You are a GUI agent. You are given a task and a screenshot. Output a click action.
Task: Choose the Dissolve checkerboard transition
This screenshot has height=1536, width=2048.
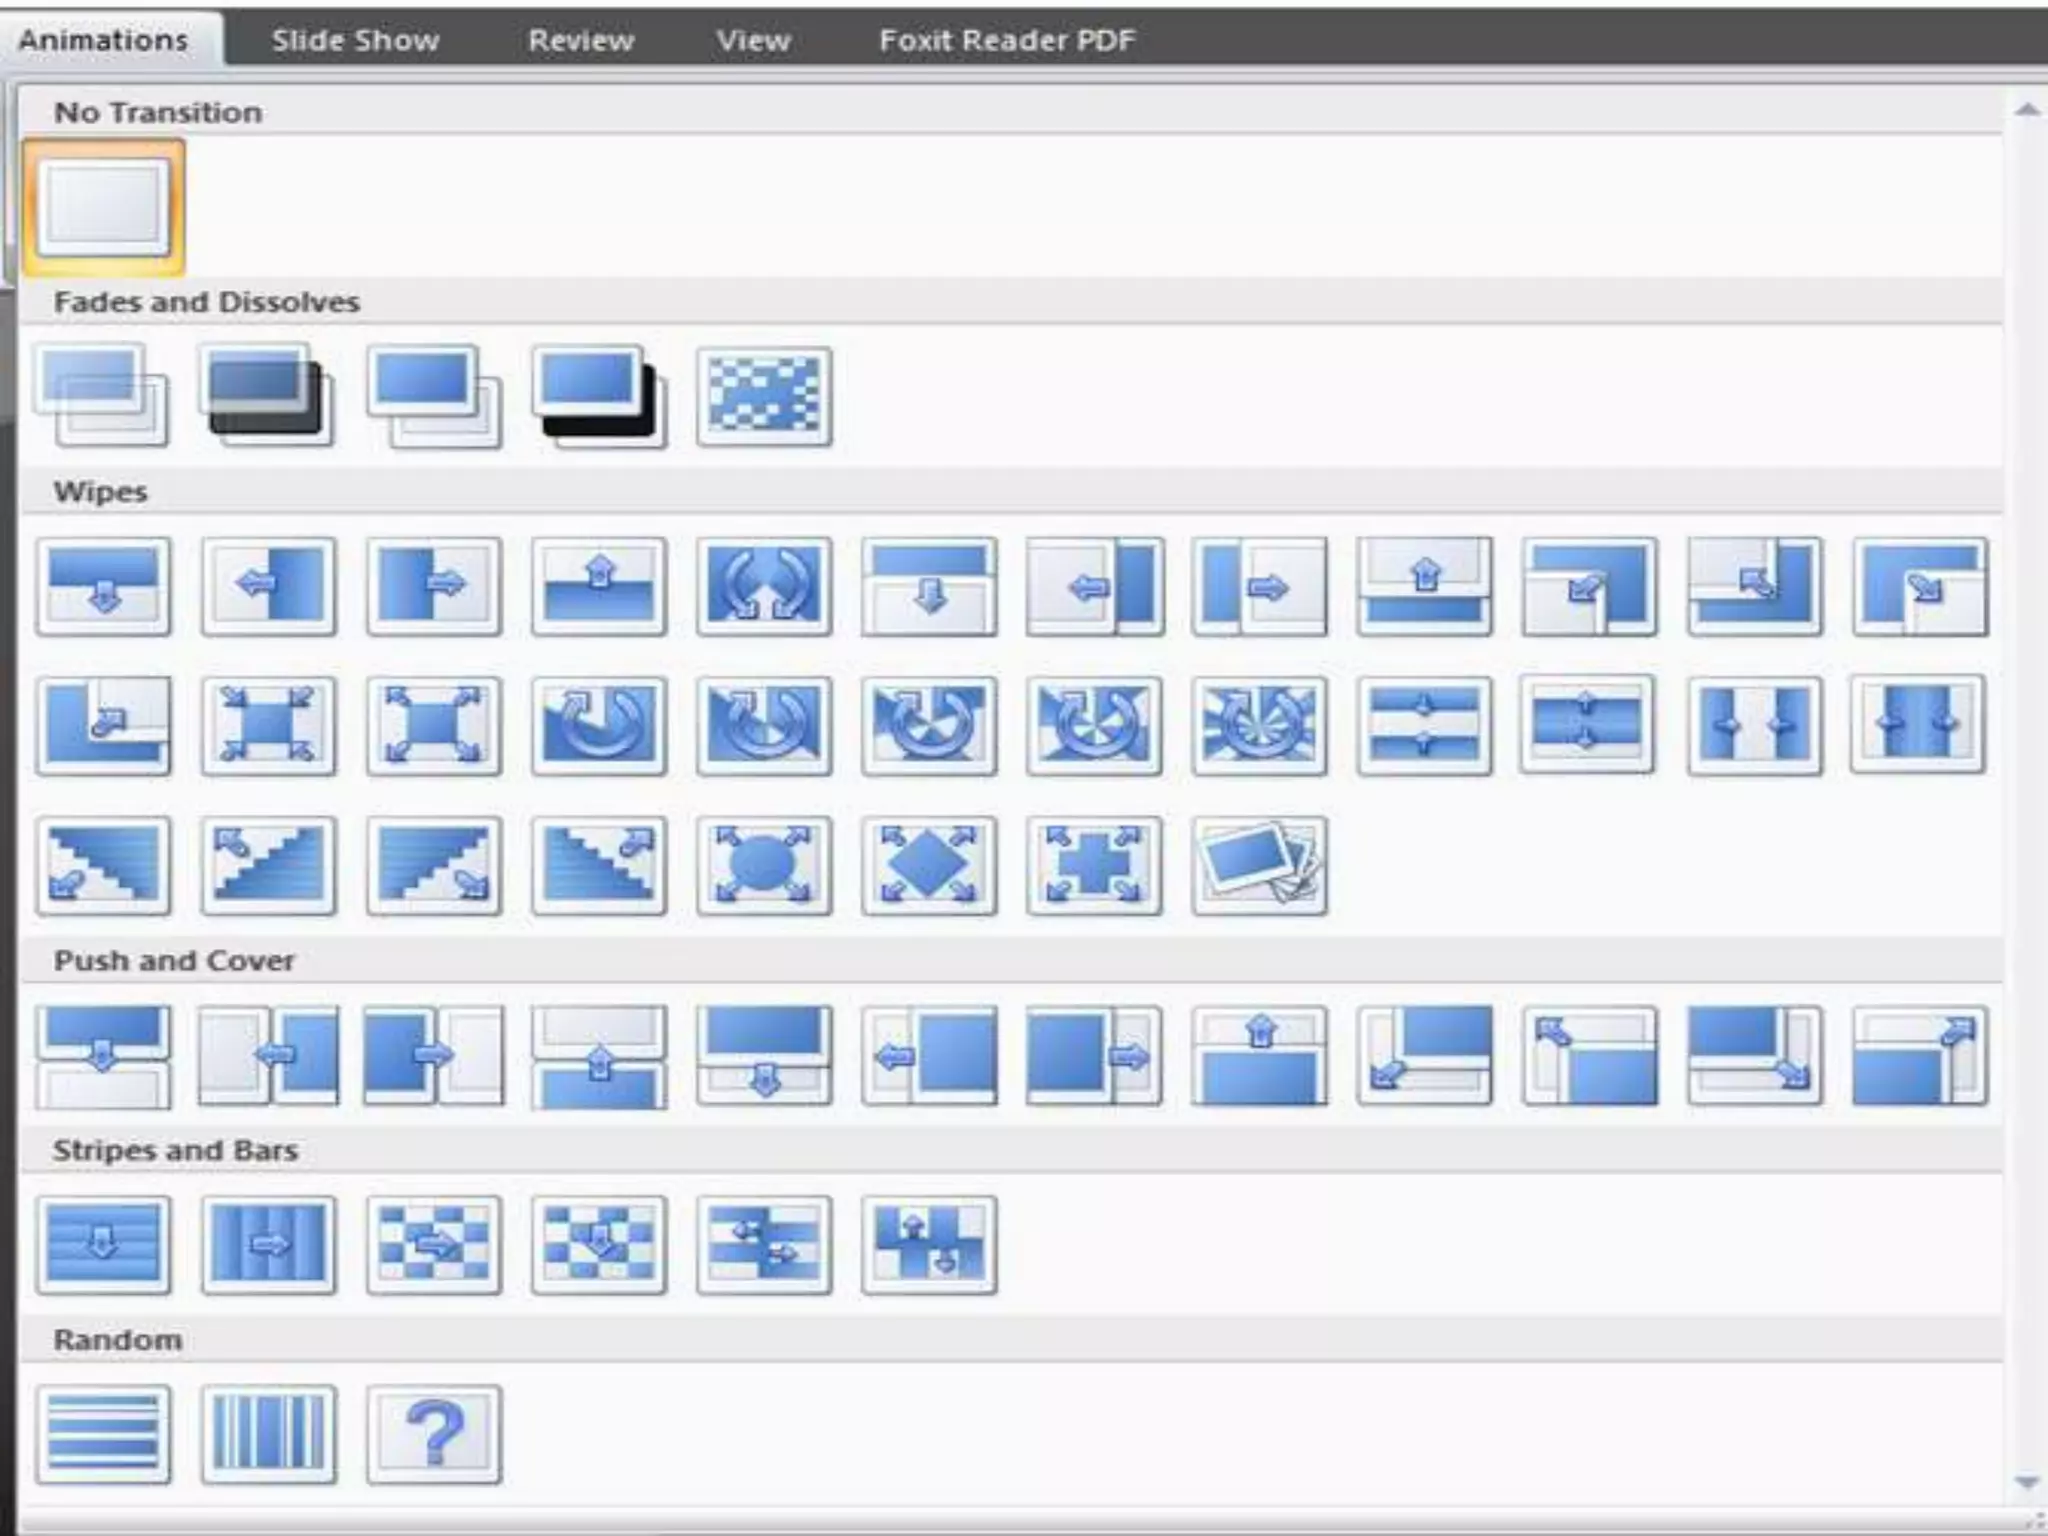coord(763,396)
